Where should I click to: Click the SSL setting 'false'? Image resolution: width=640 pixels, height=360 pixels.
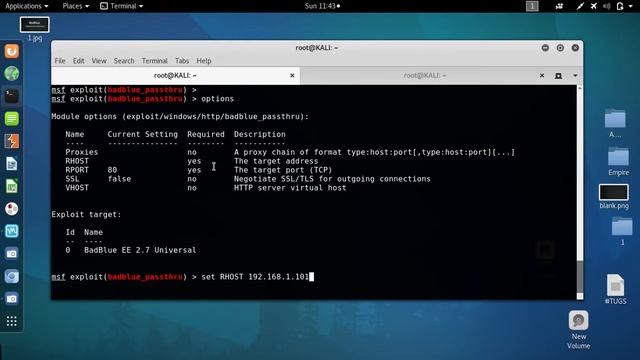[119, 179]
